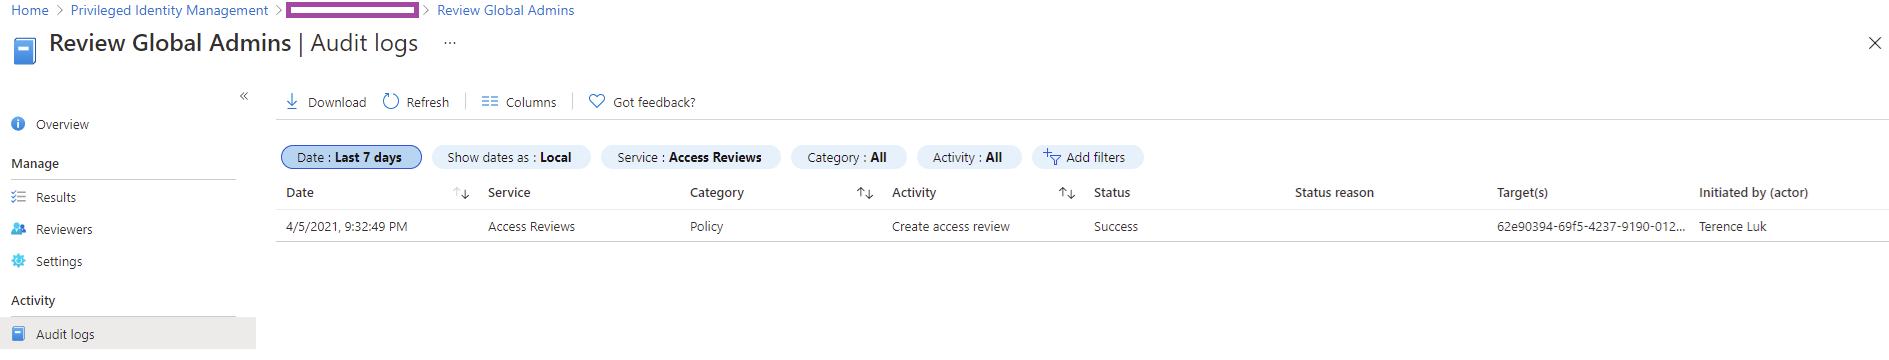Sort by Activity column arrows

pos(1067,193)
